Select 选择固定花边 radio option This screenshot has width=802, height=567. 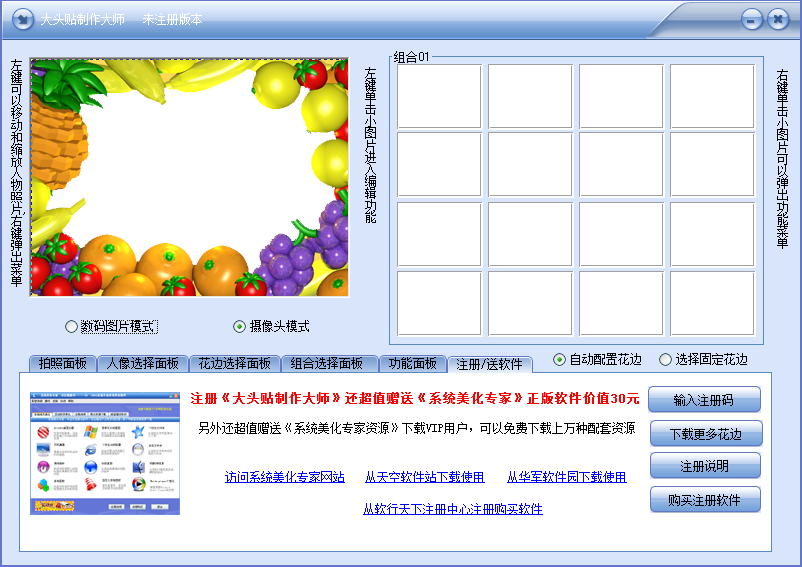tap(666, 359)
